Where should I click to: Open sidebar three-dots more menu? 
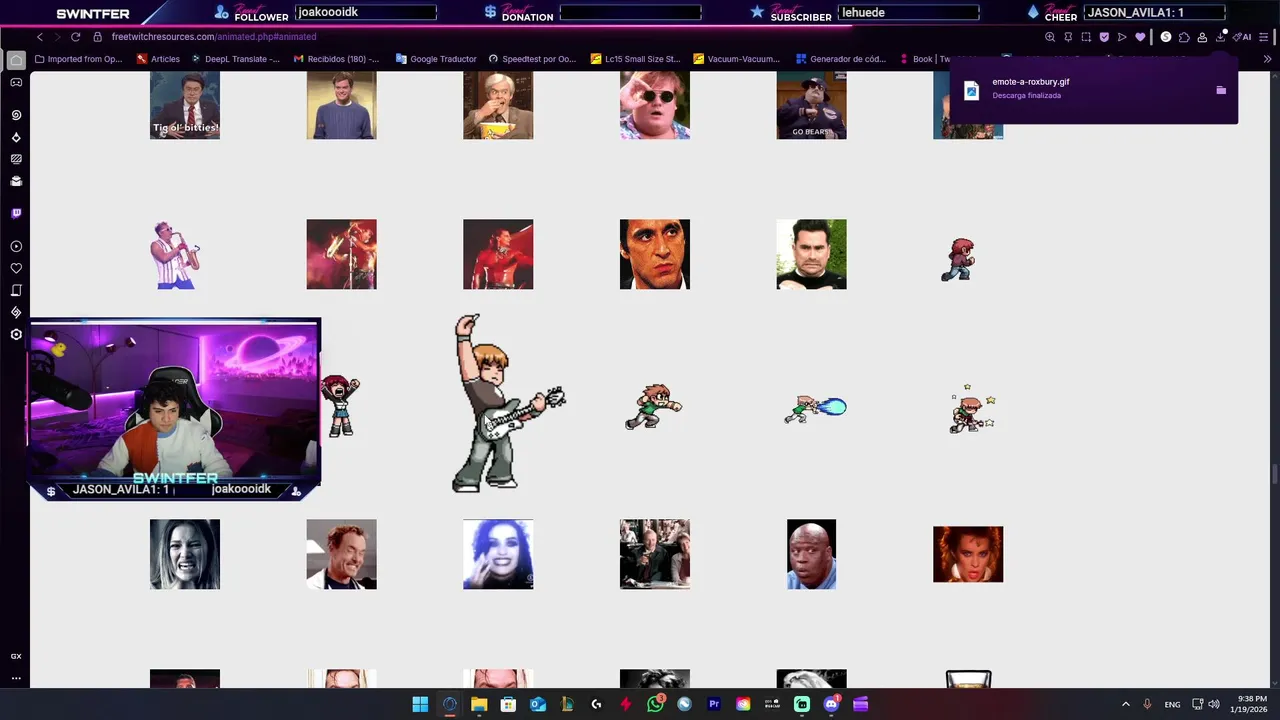[x=16, y=678]
